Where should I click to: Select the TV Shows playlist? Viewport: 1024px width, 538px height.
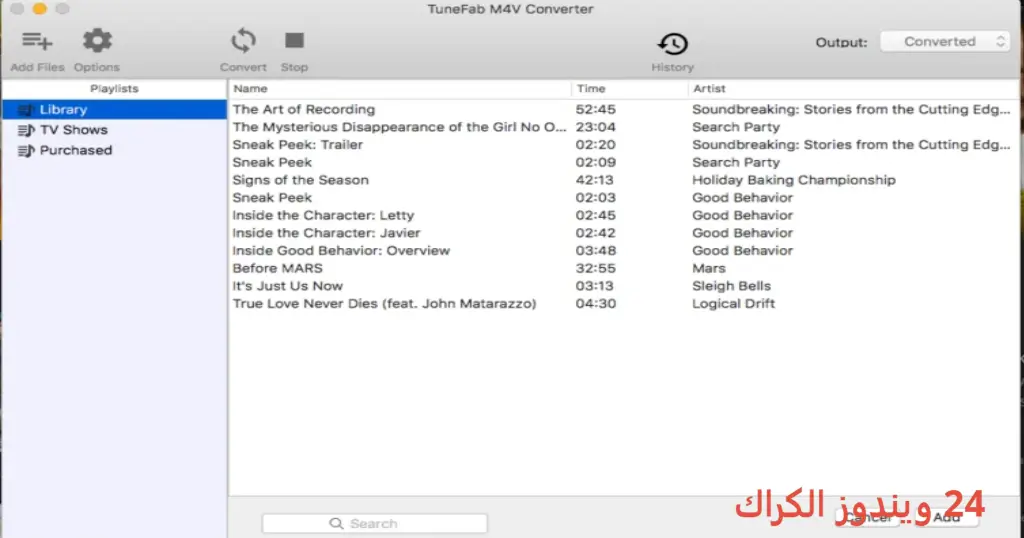(114, 130)
